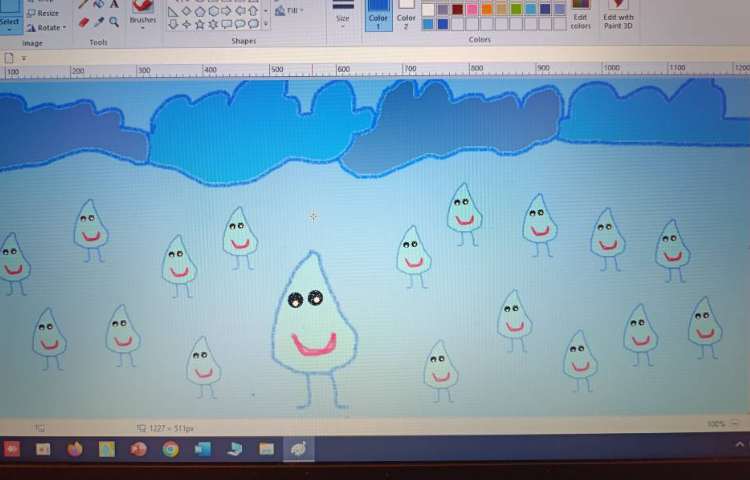Pick the Color picker eyedropper tool
Screen dimensions: 750x480
99,21
